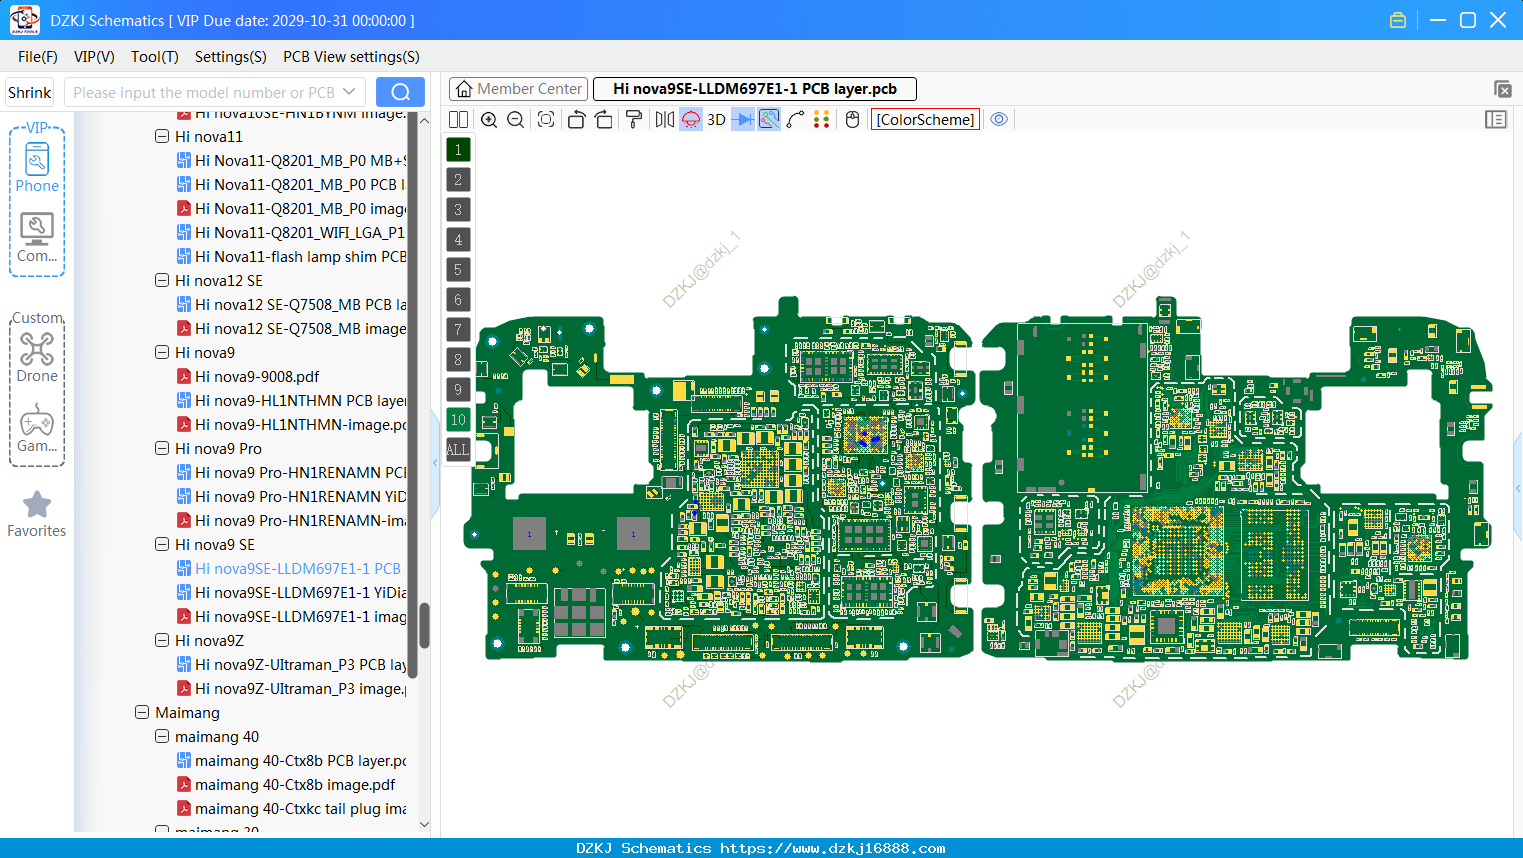Mirror flip the PCB view
This screenshot has height=858, width=1523.
click(x=665, y=120)
